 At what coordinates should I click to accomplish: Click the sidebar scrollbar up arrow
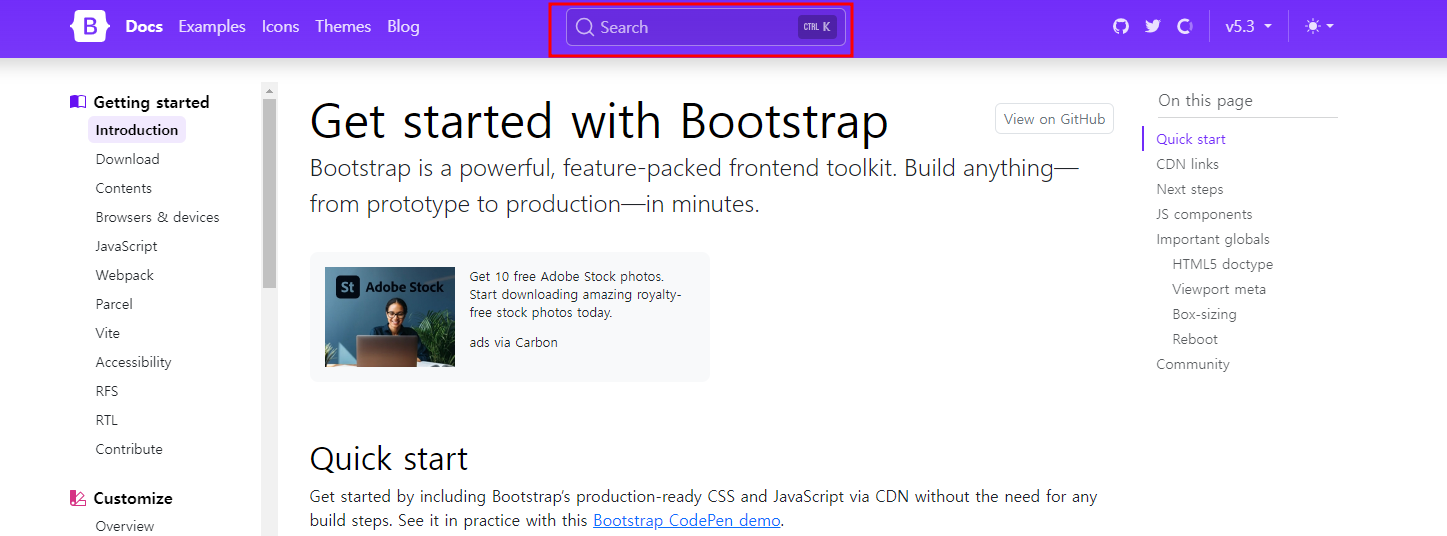pos(269,90)
